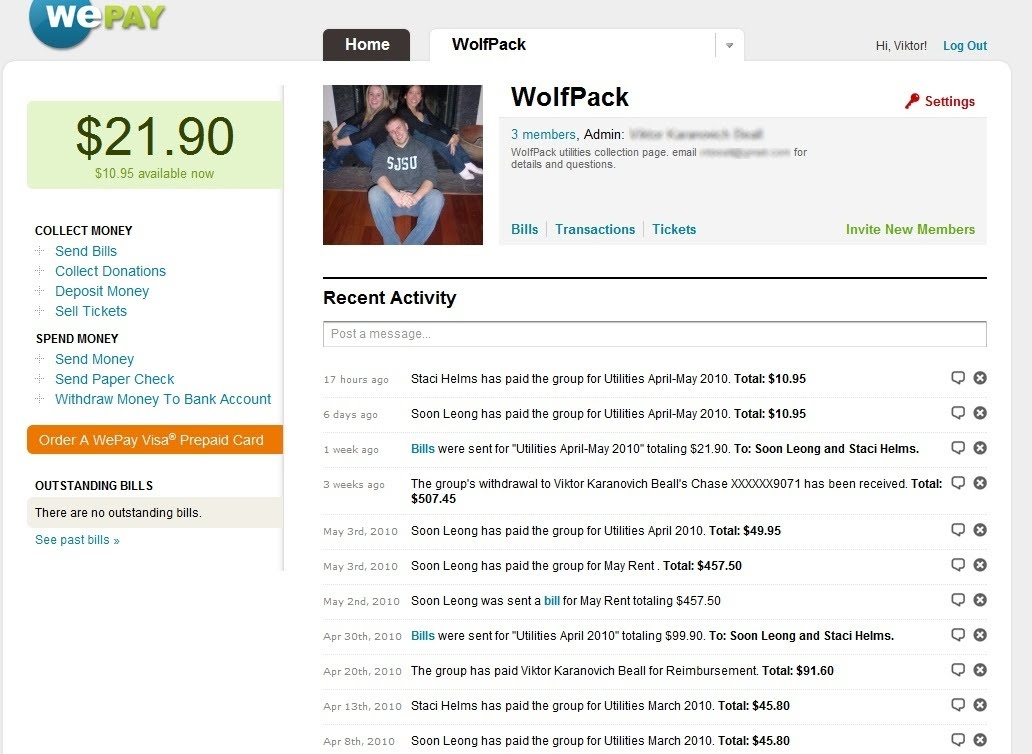The width and height of the screenshot is (1032, 754).
Task: Remove the May Rent $457.50 payment activity
Action: pos(980,565)
